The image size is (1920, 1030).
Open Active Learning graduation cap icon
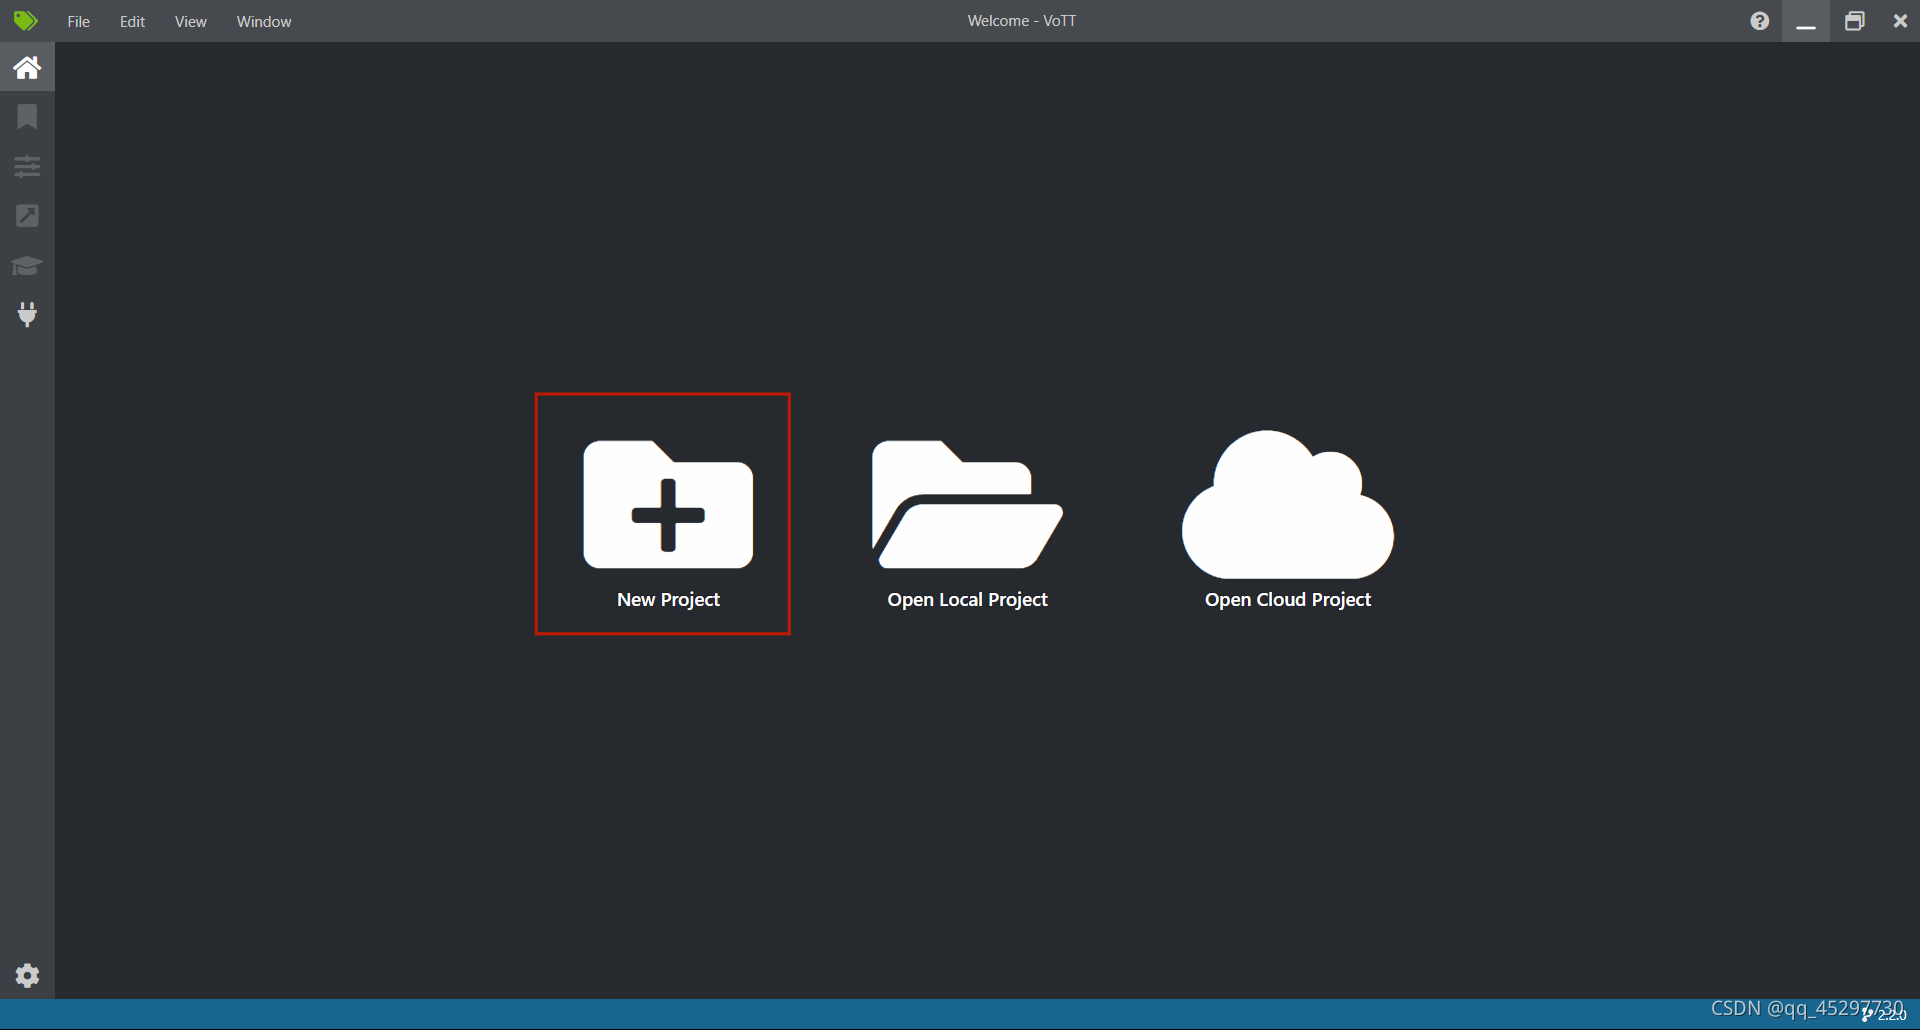coord(27,265)
